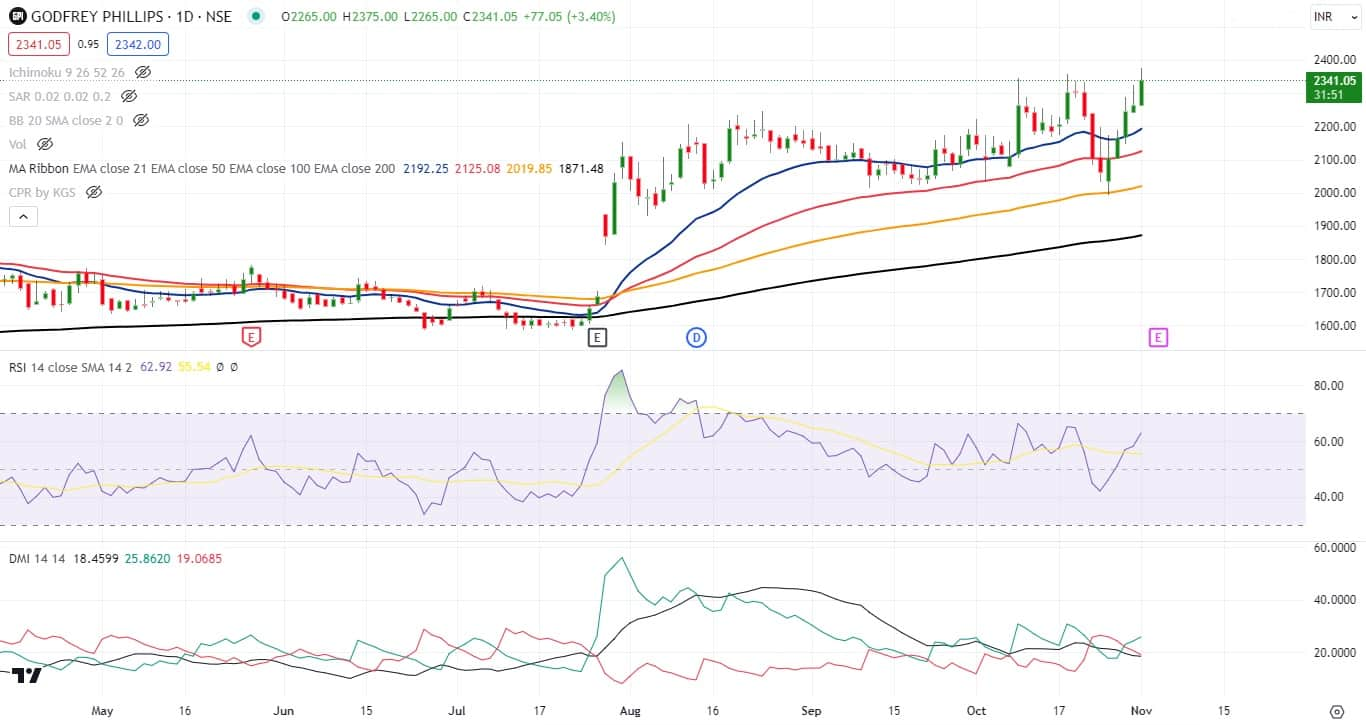Show the Ichimoku indicator via eye icon
The height and width of the screenshot is (725, 1366).
pos(143,72)
